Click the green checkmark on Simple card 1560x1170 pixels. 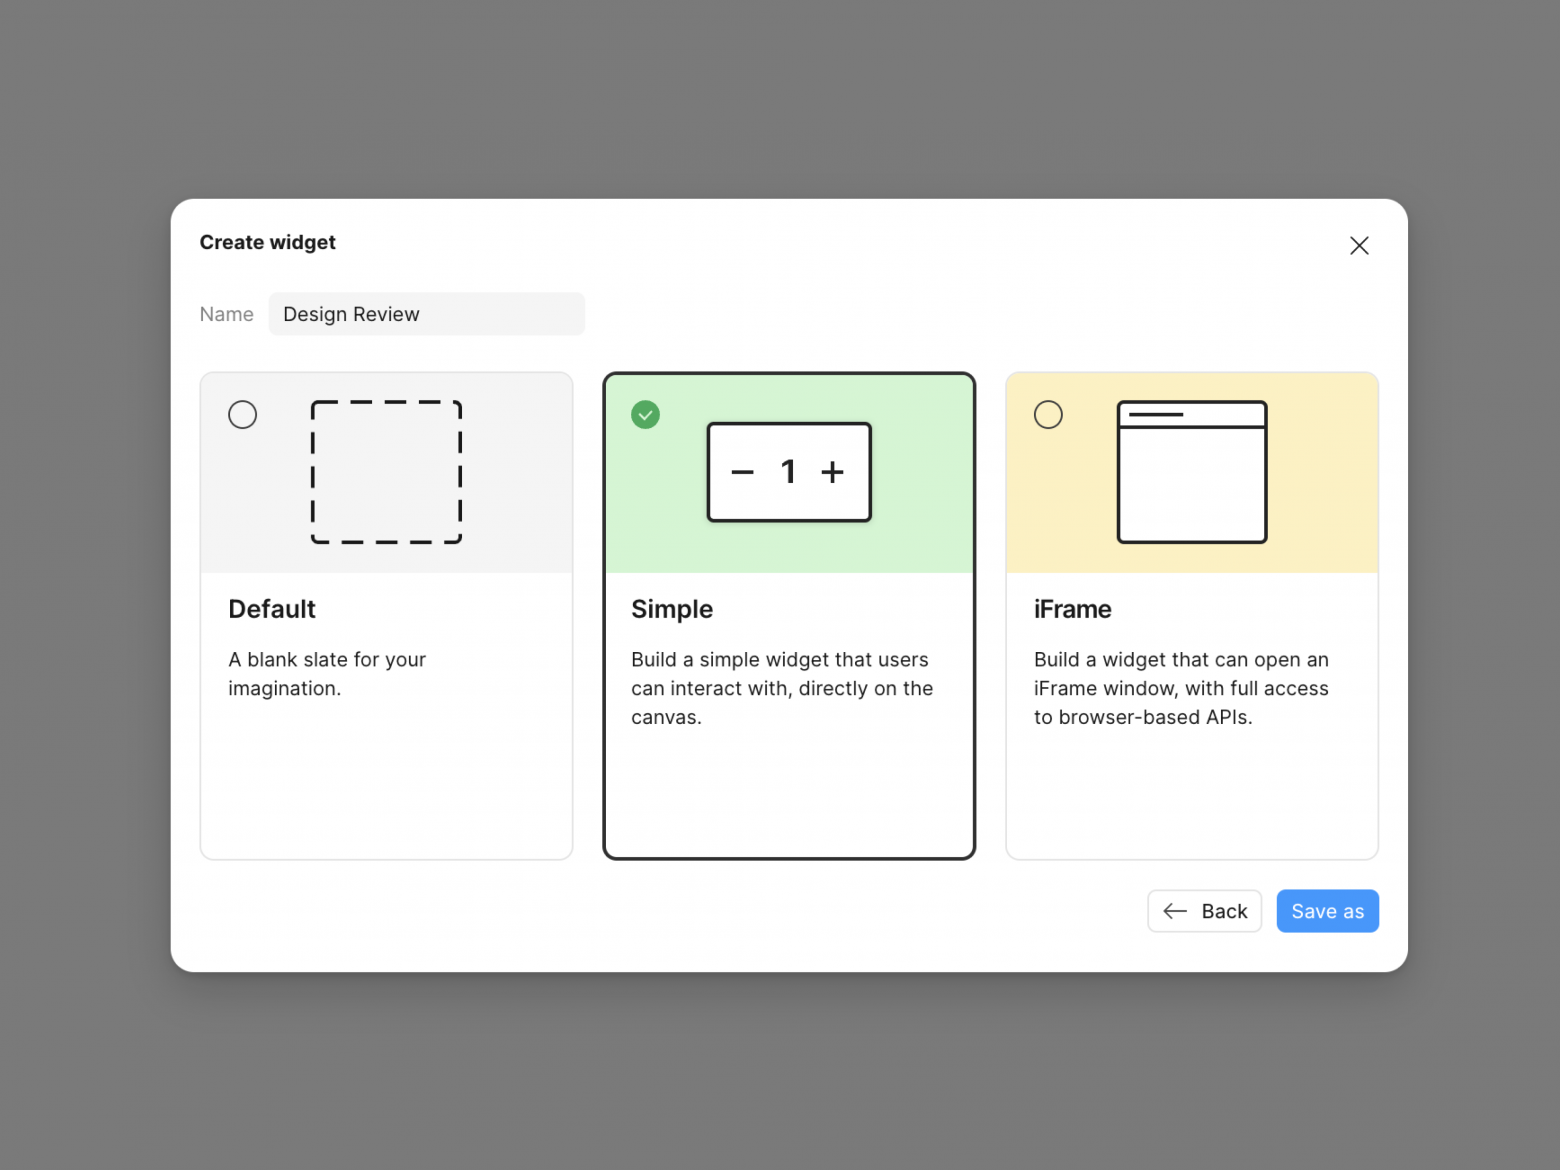(x=645, y=414)
